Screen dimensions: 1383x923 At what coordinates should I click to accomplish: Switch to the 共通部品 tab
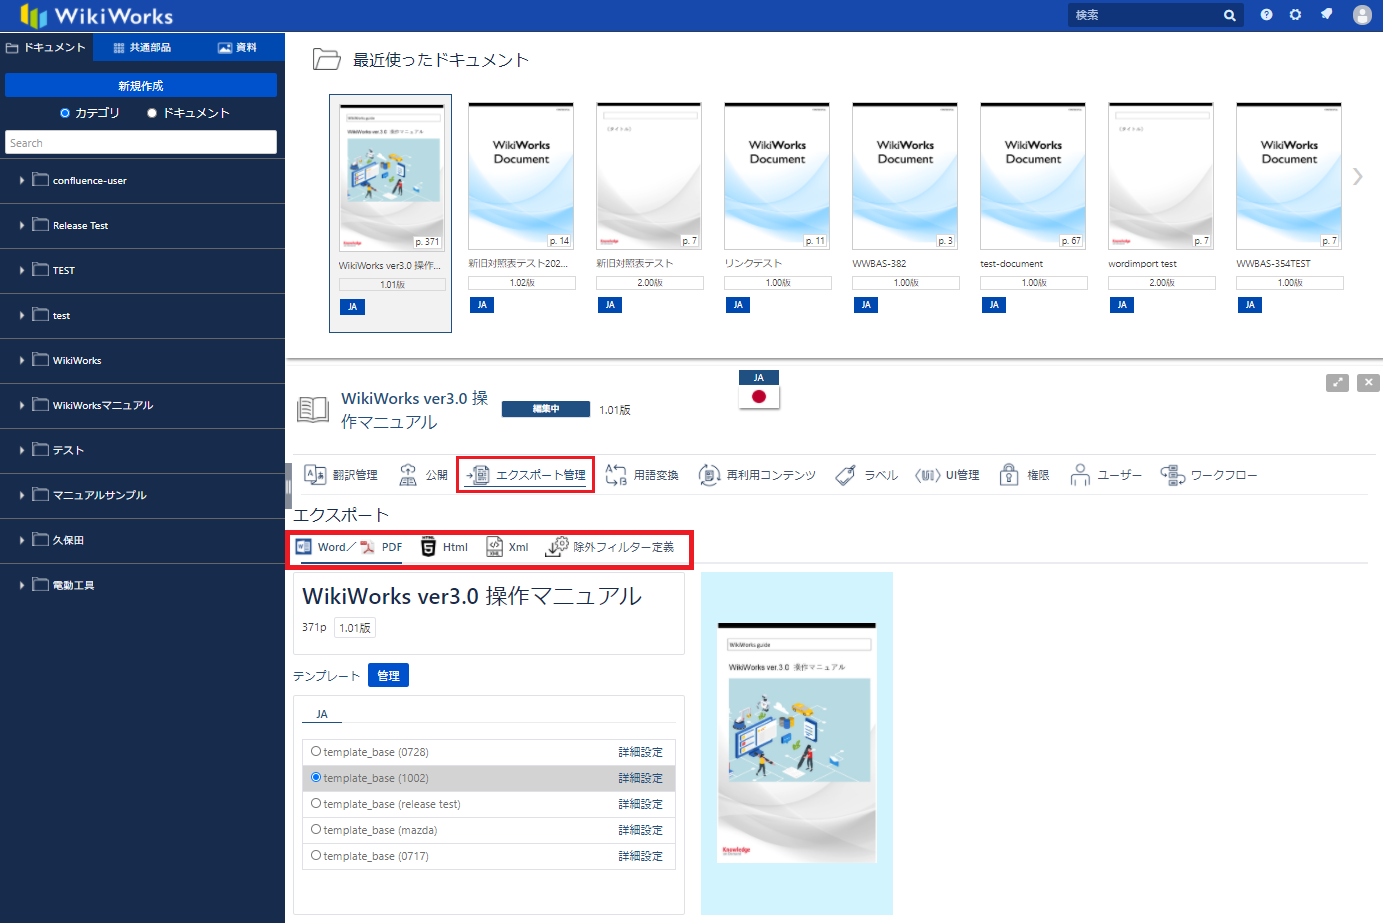coord(142,47)
